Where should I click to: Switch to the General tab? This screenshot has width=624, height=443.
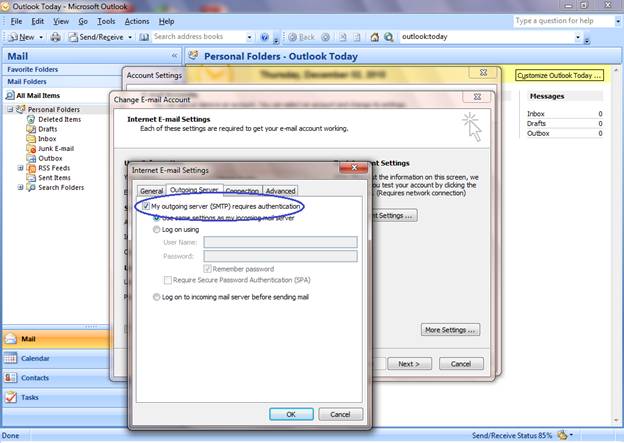(151, 191)
